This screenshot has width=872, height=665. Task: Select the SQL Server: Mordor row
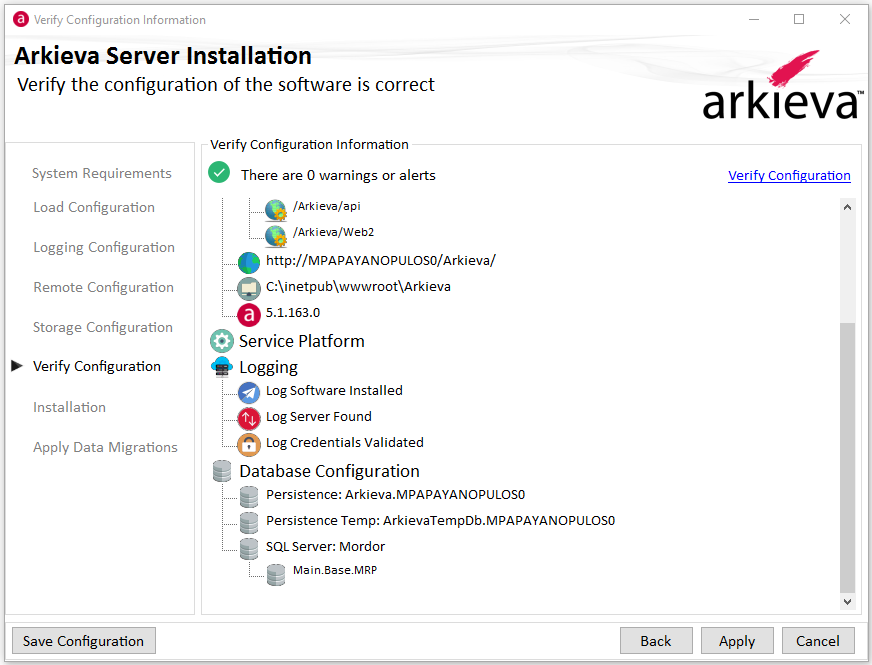325,547
